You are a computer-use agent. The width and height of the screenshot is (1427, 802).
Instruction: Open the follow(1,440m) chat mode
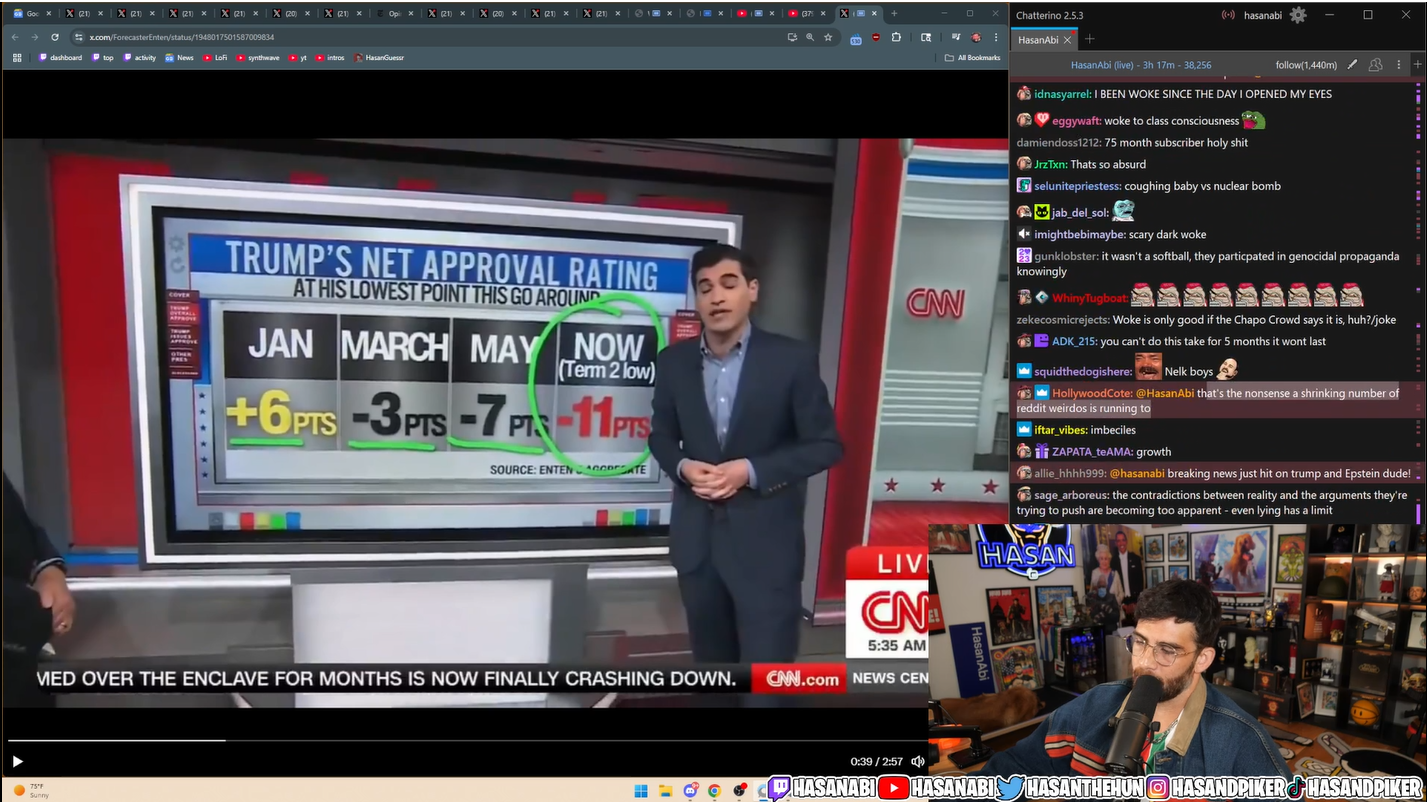pos(1306,65)
